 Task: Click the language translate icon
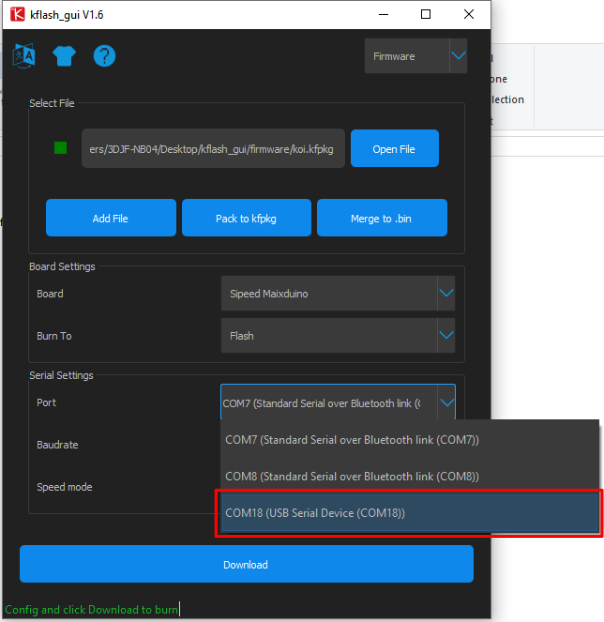click(23, 56)
